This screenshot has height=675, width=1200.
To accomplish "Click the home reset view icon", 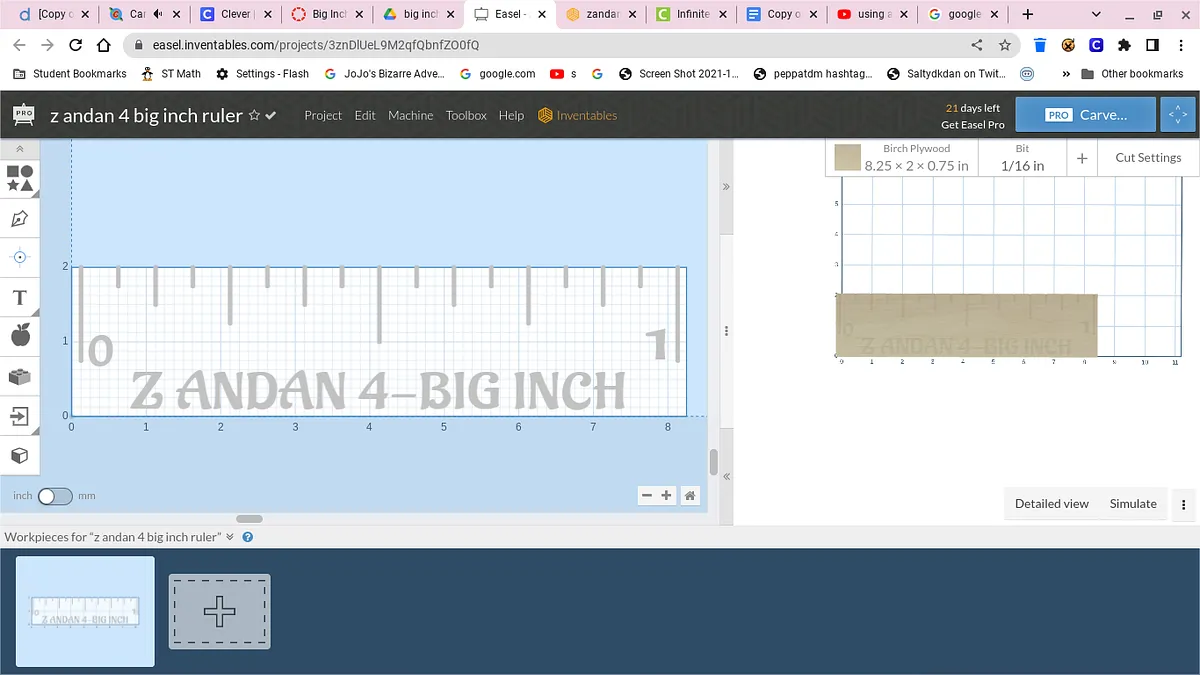I will [x=690, y=495].
